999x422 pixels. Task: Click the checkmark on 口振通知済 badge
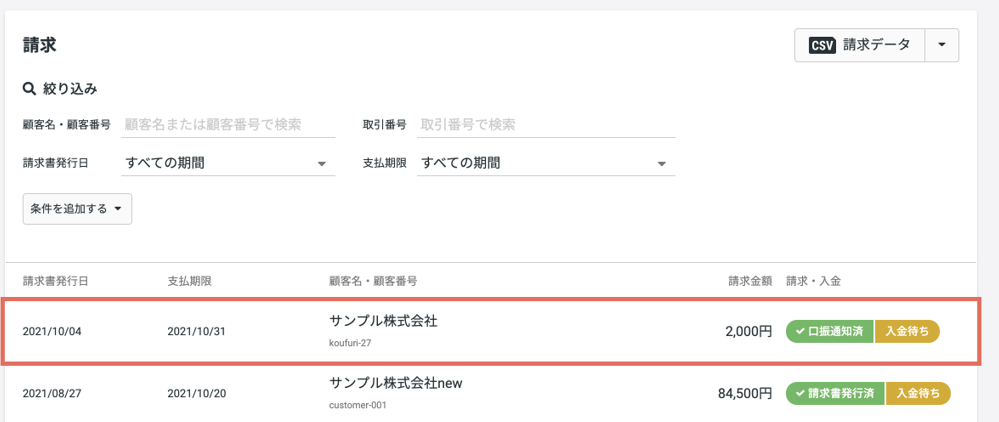pyautogui.click(x=800, y=331)
